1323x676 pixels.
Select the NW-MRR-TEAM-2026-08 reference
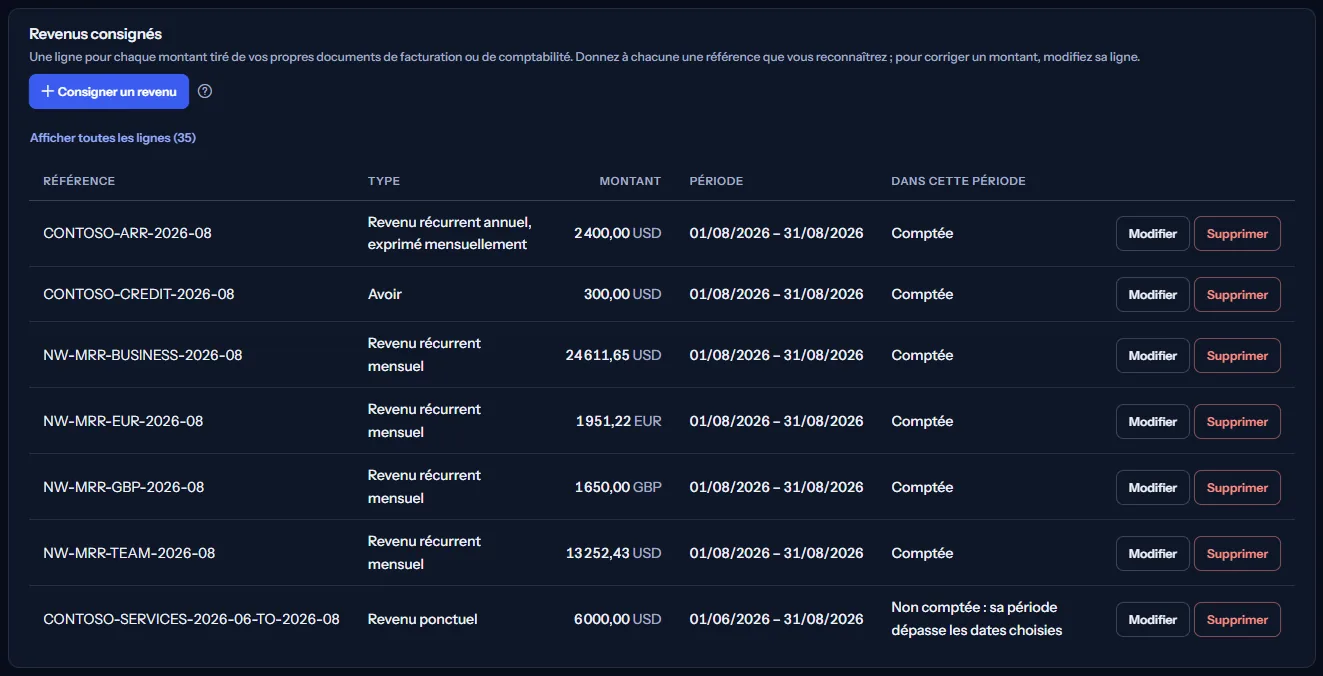point(129,553)
